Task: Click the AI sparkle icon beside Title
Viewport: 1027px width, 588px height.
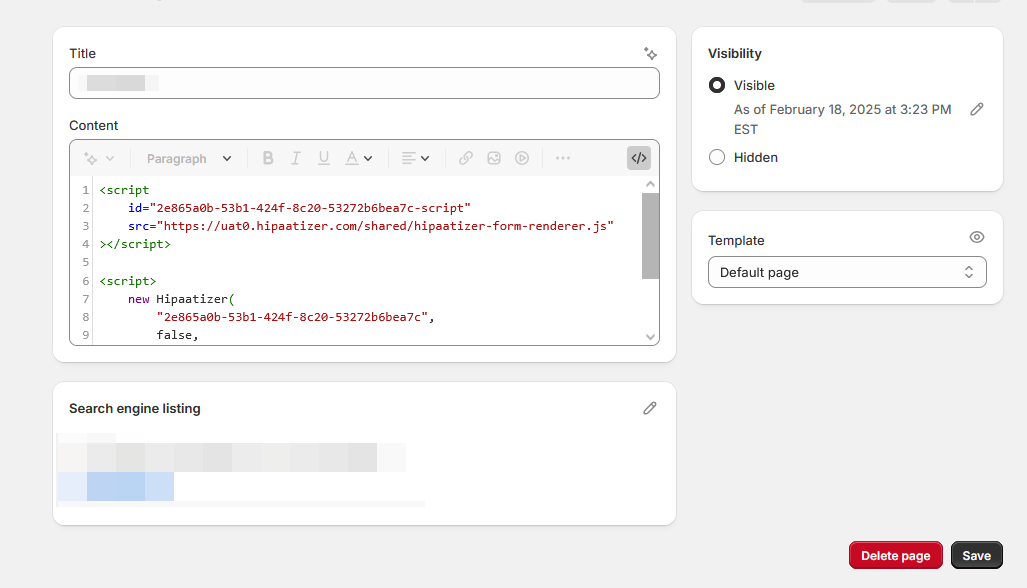Action: pyautogui.click(x=650, y=54)
